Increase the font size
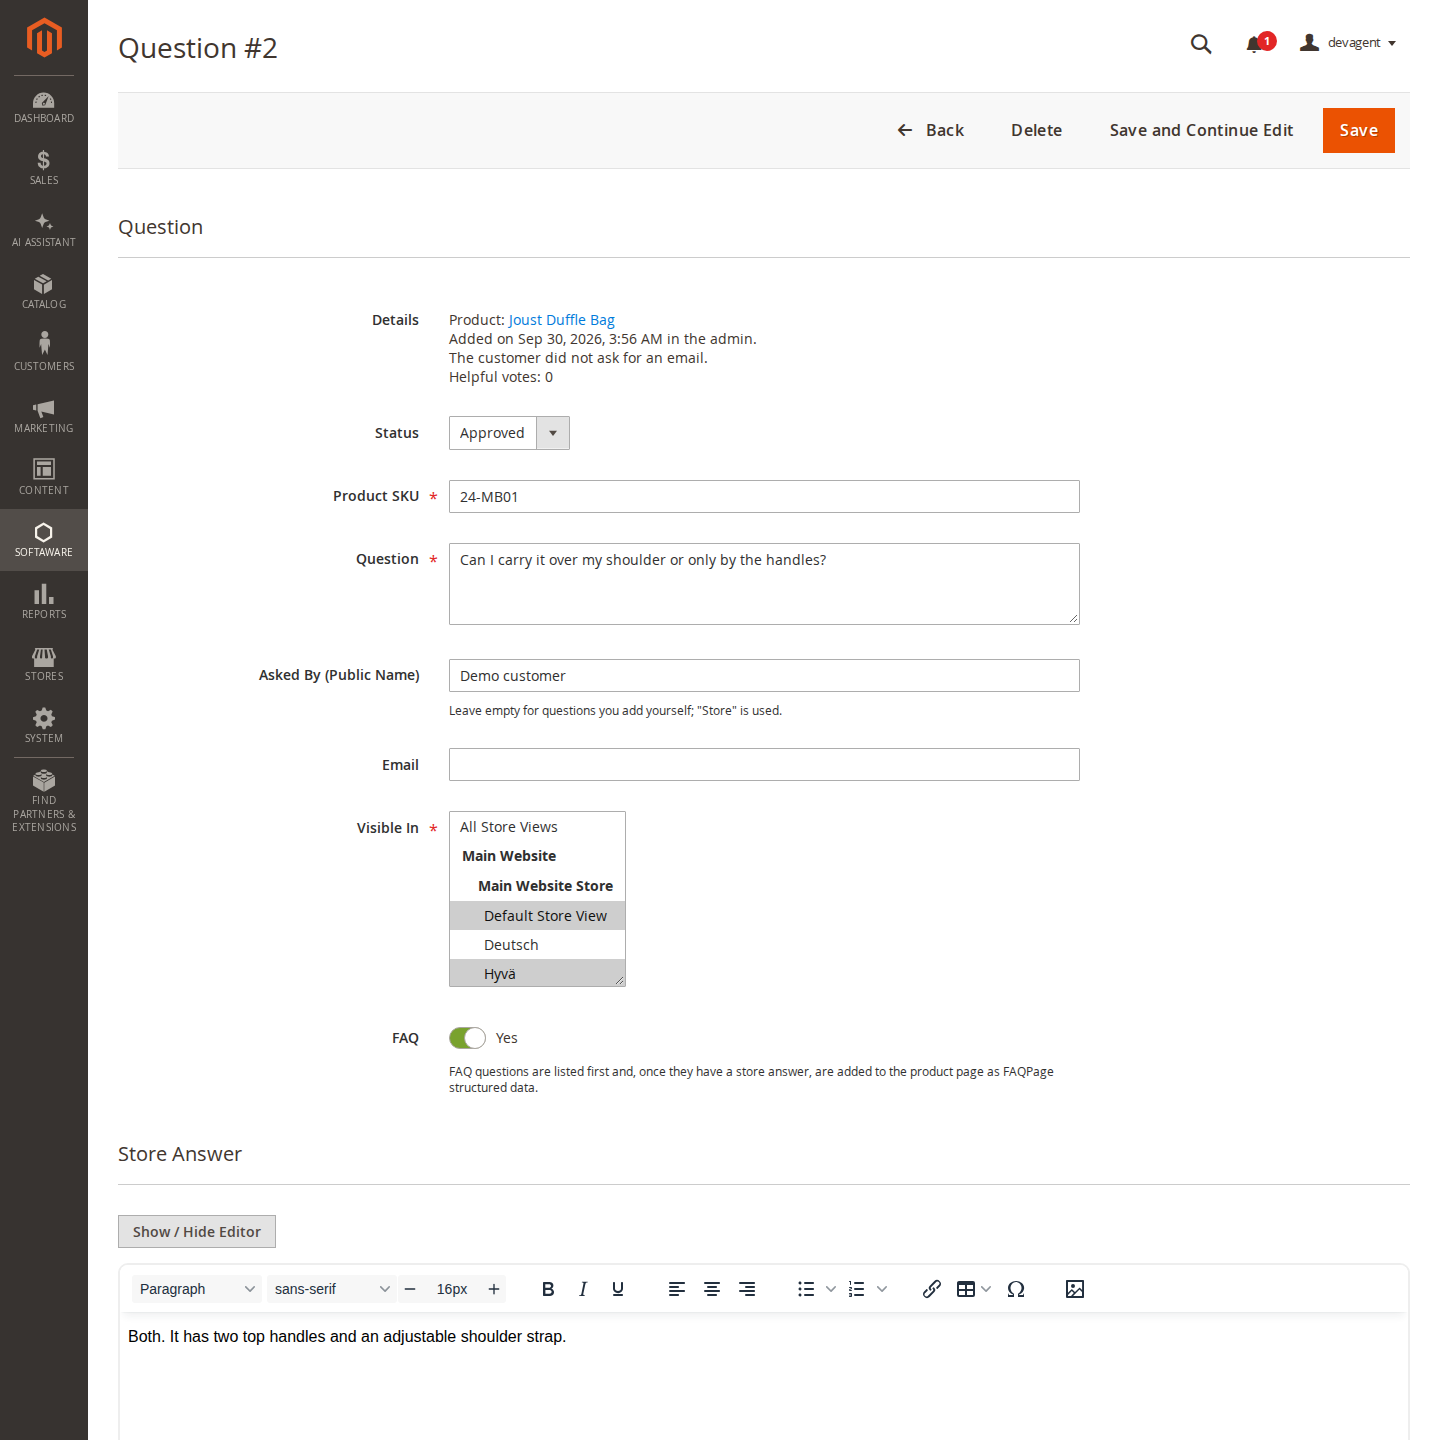 (494, 1289)
